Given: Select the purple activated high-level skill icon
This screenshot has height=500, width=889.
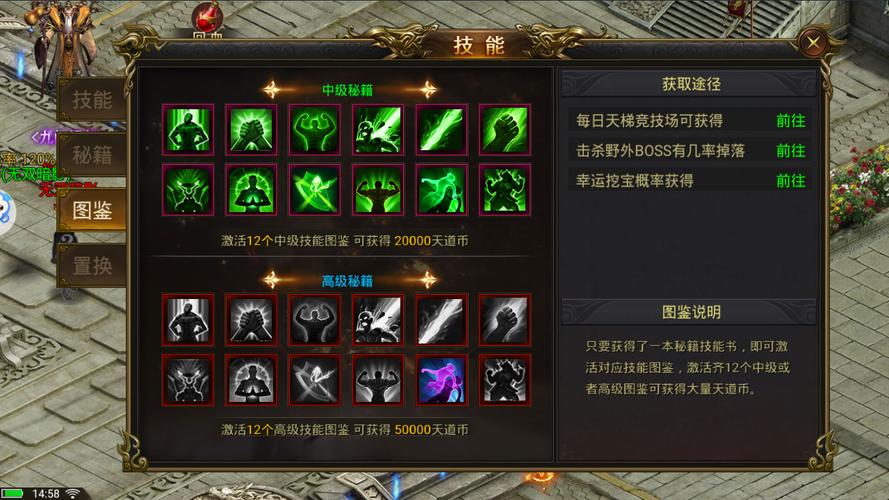Looking at the screenshot, I should pyautogui.click(x=441, y=380).
